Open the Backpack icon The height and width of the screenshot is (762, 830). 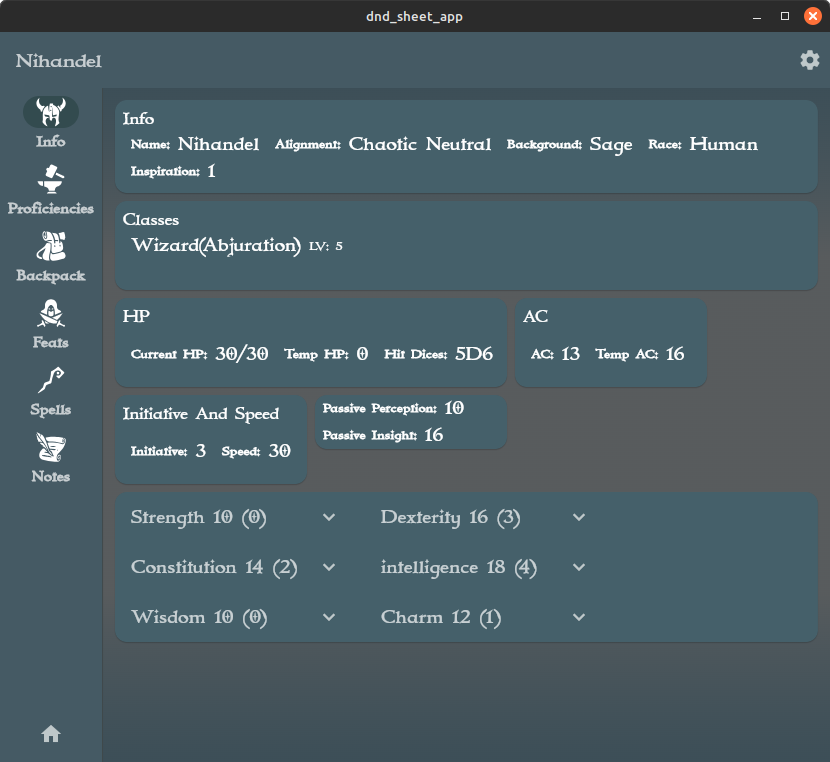click(x=51, y=247)
